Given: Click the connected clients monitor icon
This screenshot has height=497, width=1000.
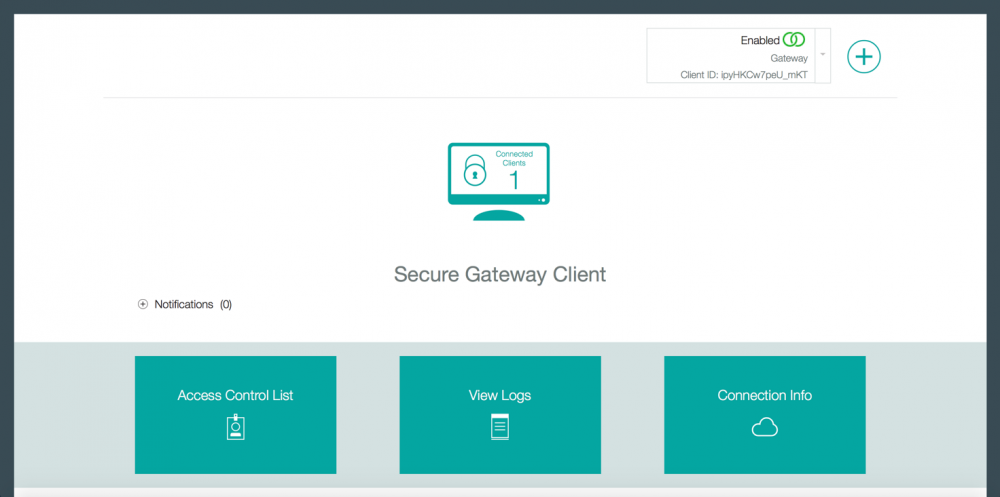Looking at the screenshot, I should pyautogui.click(x=499, y=182).
